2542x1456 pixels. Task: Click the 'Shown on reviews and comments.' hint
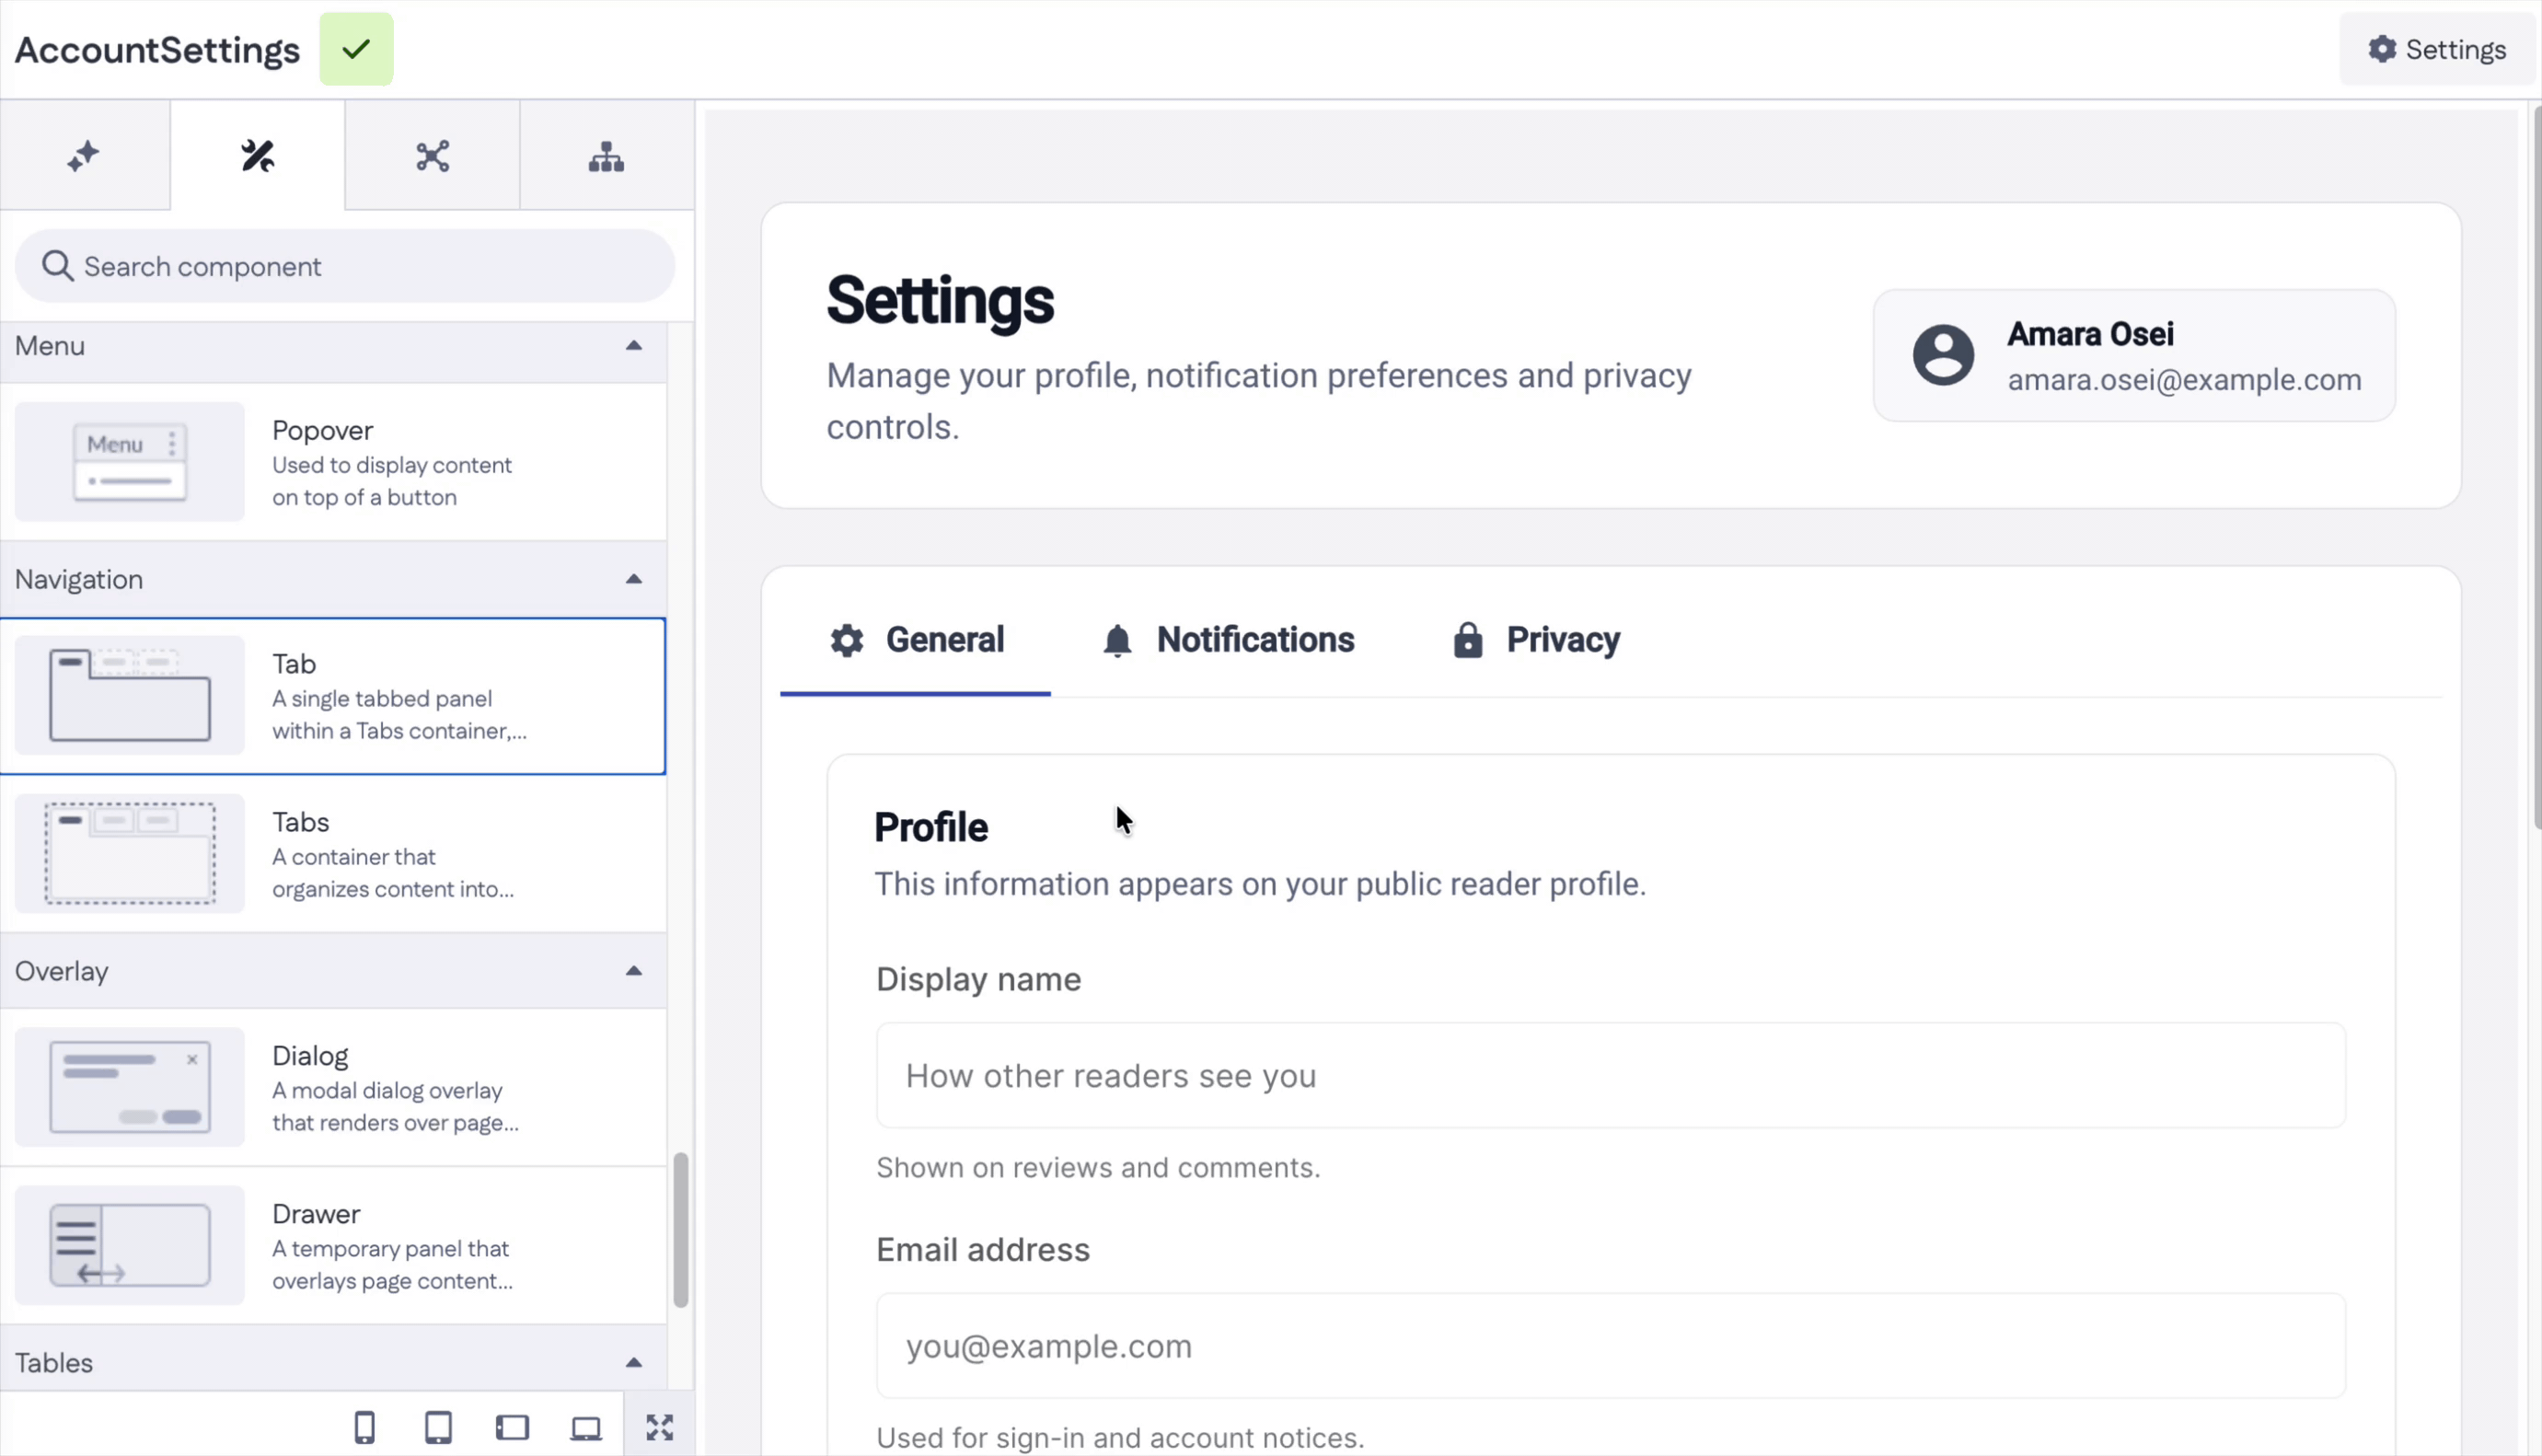(1099, 1168)
